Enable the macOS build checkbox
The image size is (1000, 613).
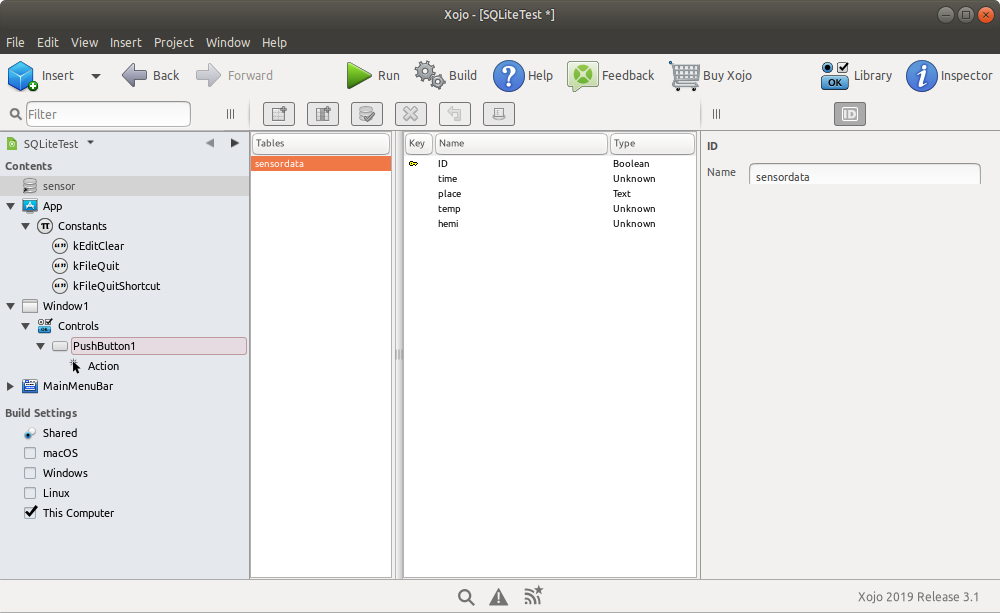pos(30,453)
